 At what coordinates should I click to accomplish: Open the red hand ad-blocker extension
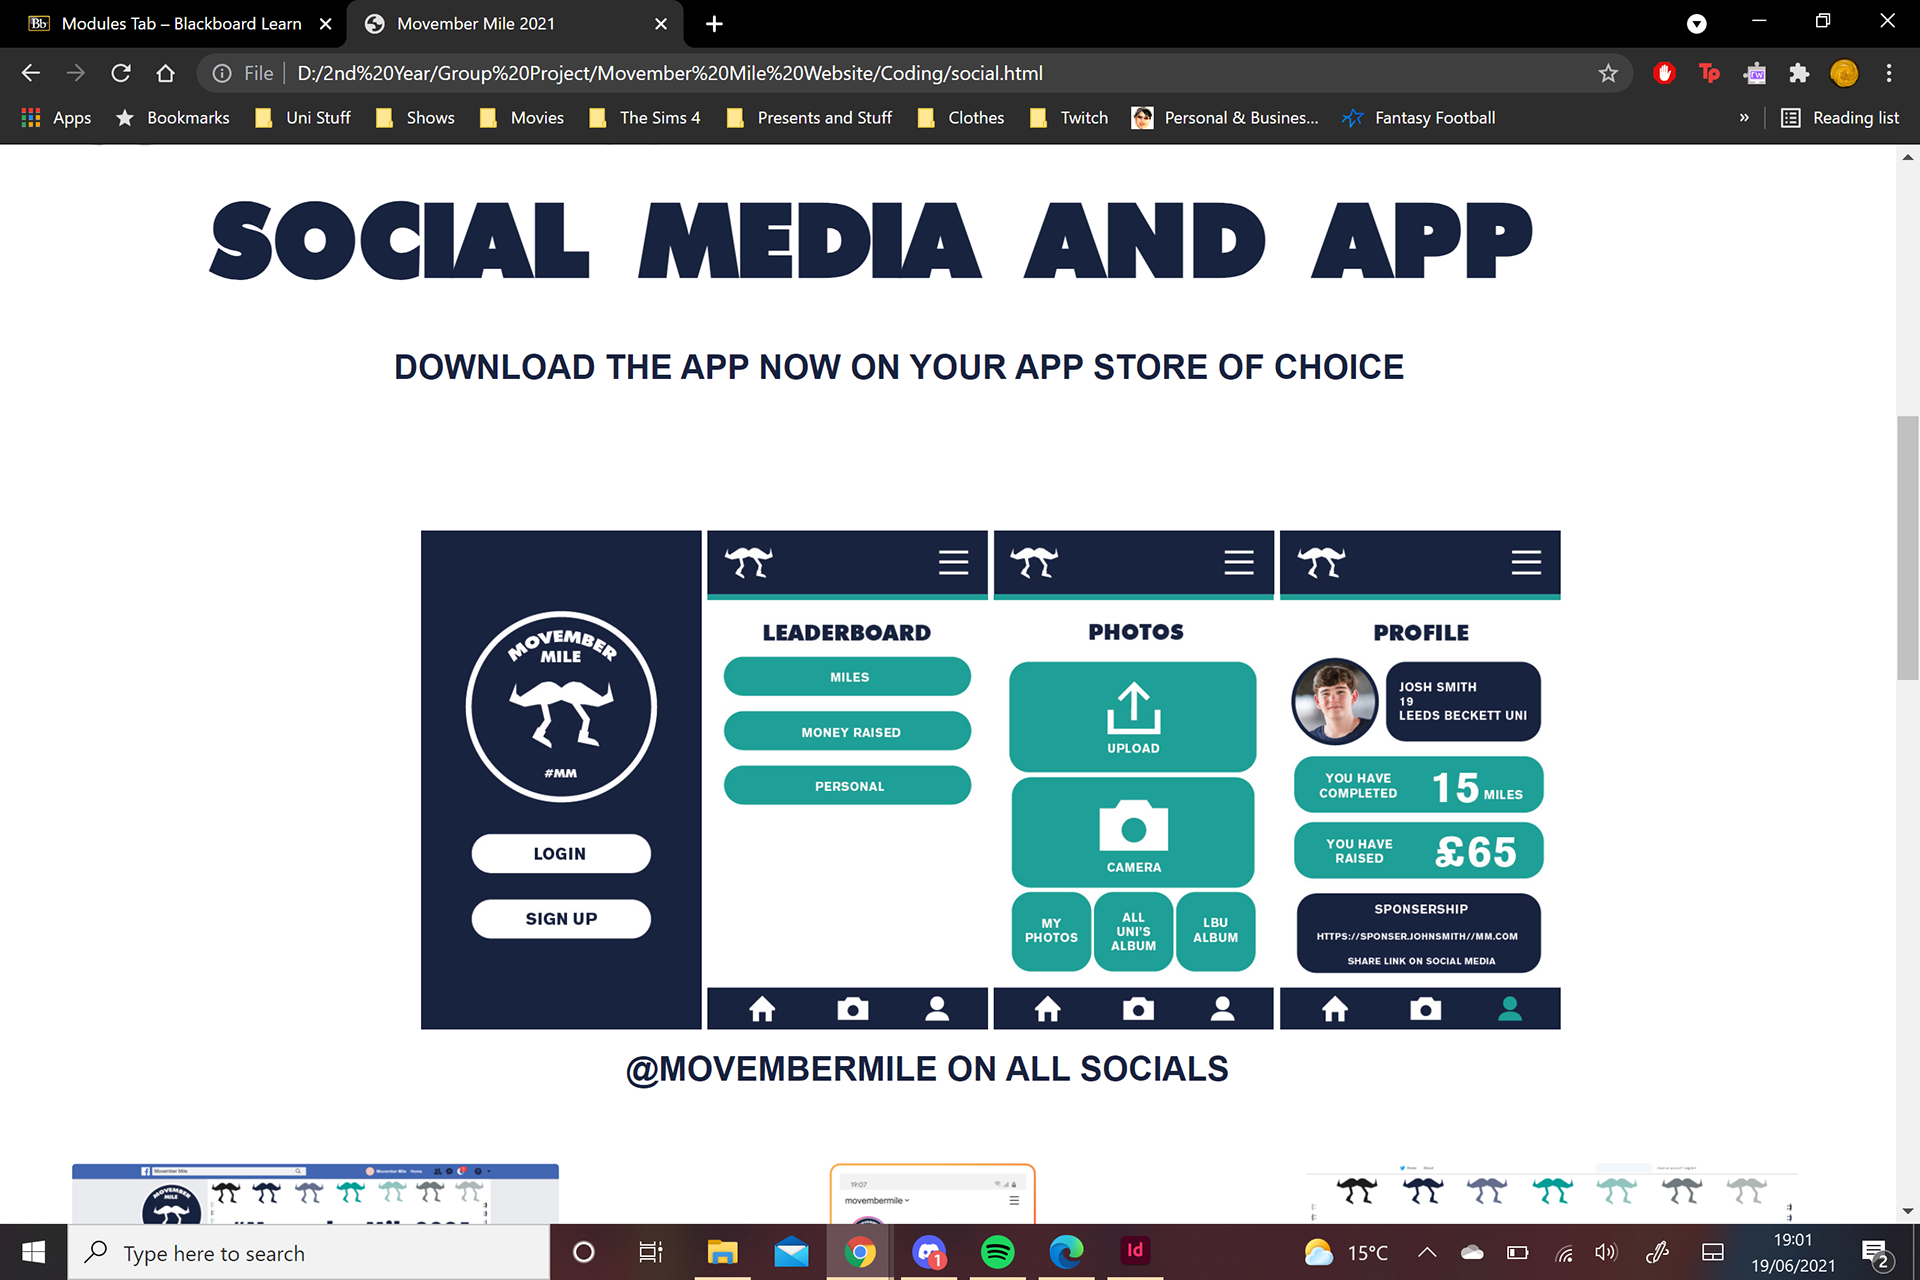(x=1664, y=73)
